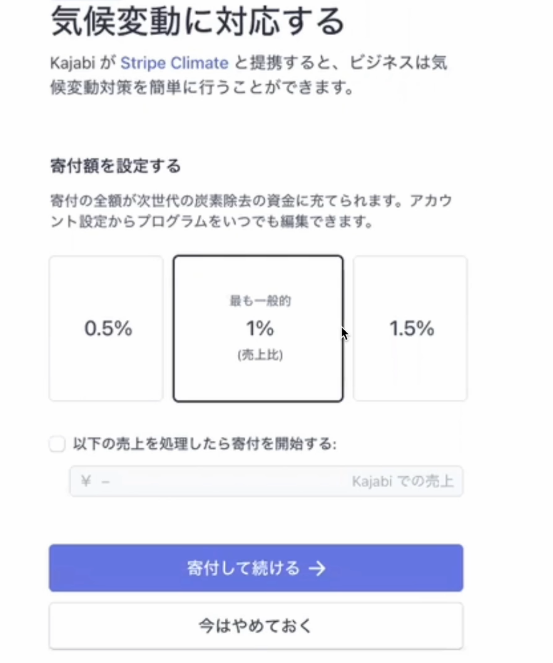Select the 1.5% donation option
The height and width of the screenshot is (663, 553).
pos(410,328)
